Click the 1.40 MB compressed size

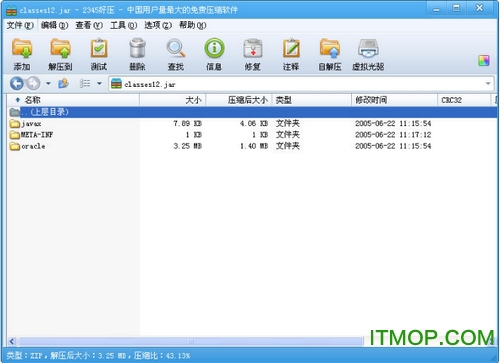(254, 146)
